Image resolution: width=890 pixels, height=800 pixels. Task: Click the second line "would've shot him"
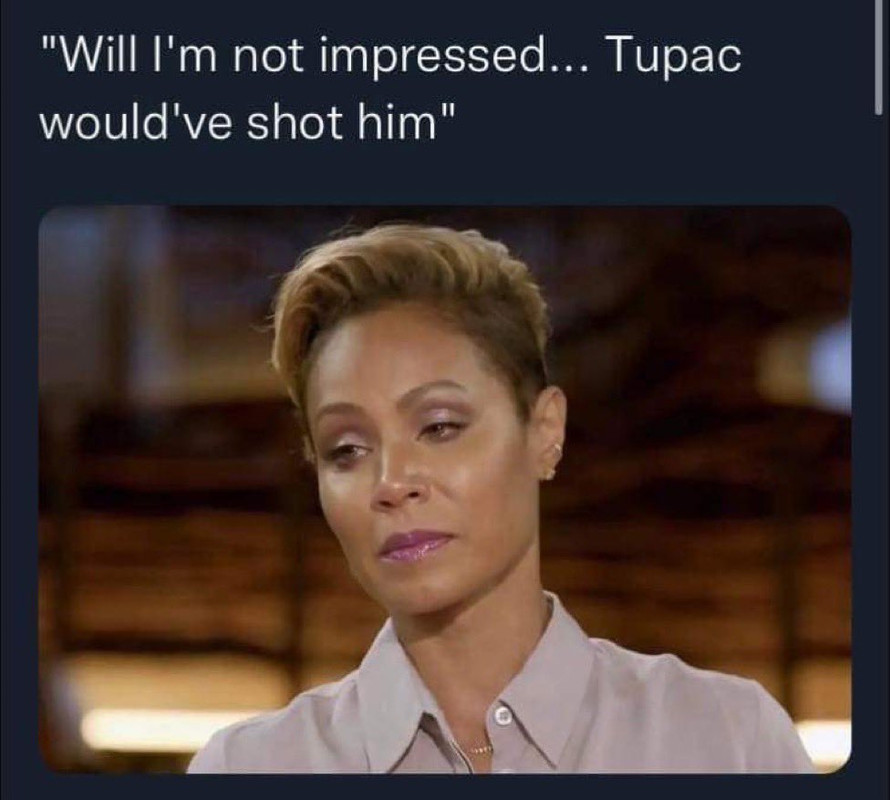point(247,122)
